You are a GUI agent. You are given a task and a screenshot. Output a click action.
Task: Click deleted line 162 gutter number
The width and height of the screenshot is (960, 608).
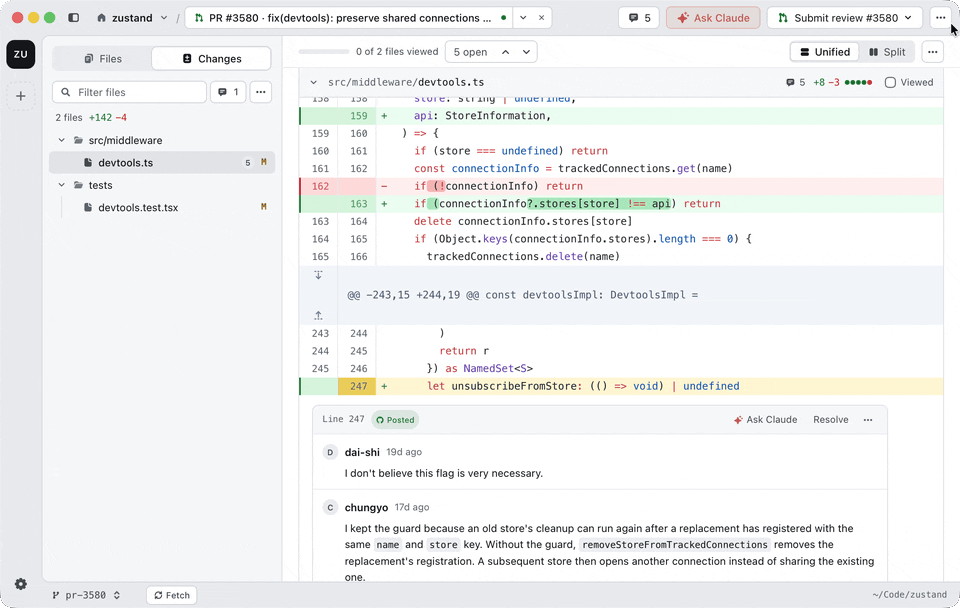[x=320, y=186]
